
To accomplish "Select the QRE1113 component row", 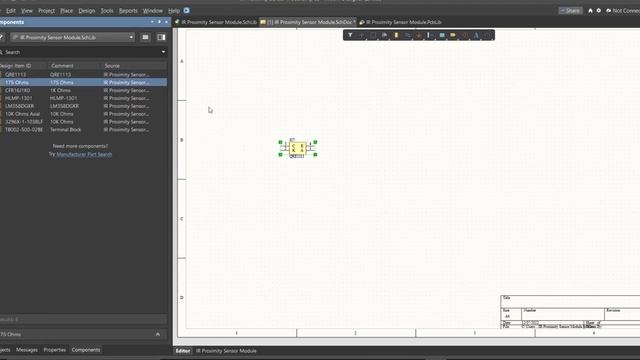I will pos(83,75).
